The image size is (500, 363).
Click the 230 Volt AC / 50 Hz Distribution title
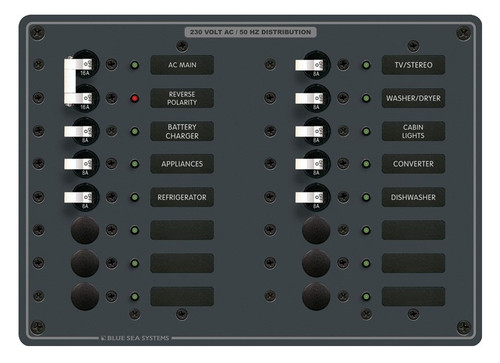click(251, 32)
